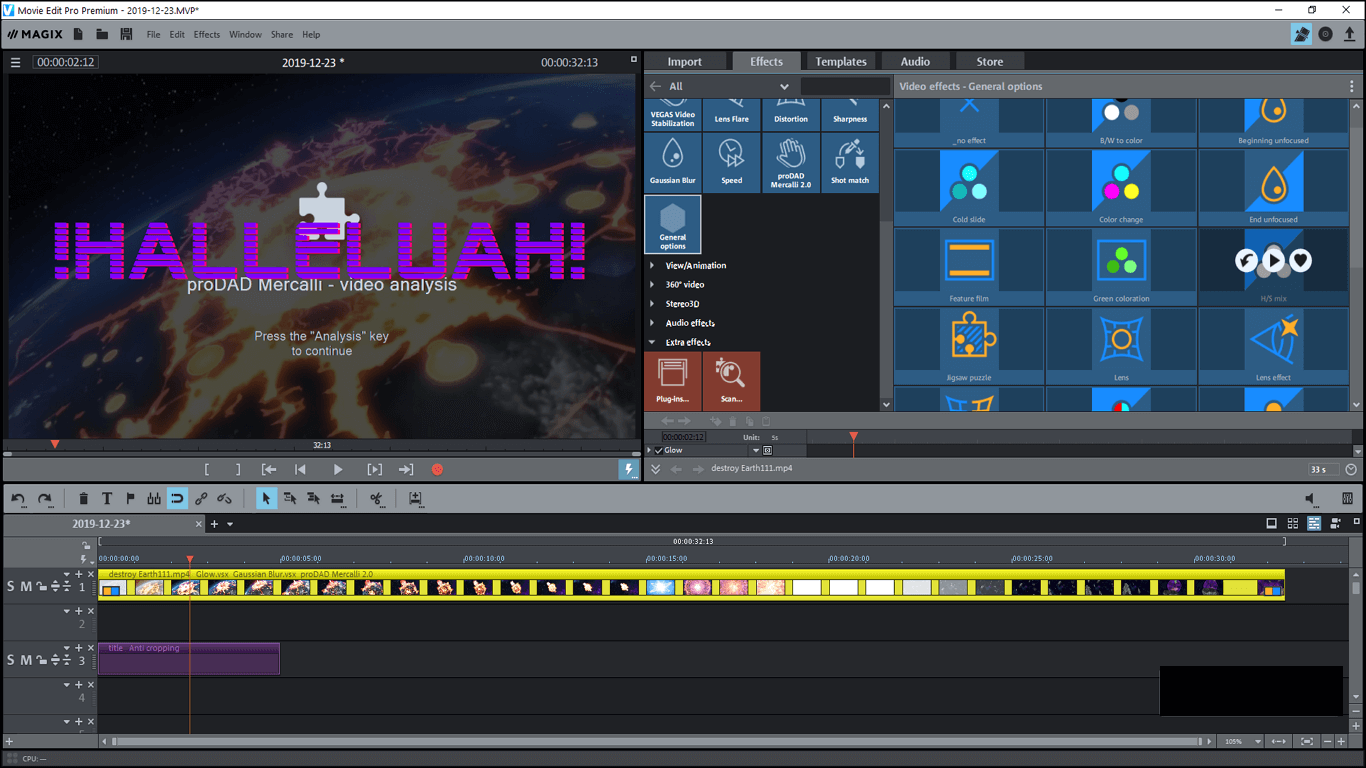Click the Scan plug-ins button
Image resolution: width=1366 pixels, height=768 pixels.
(x=731, y=380)
